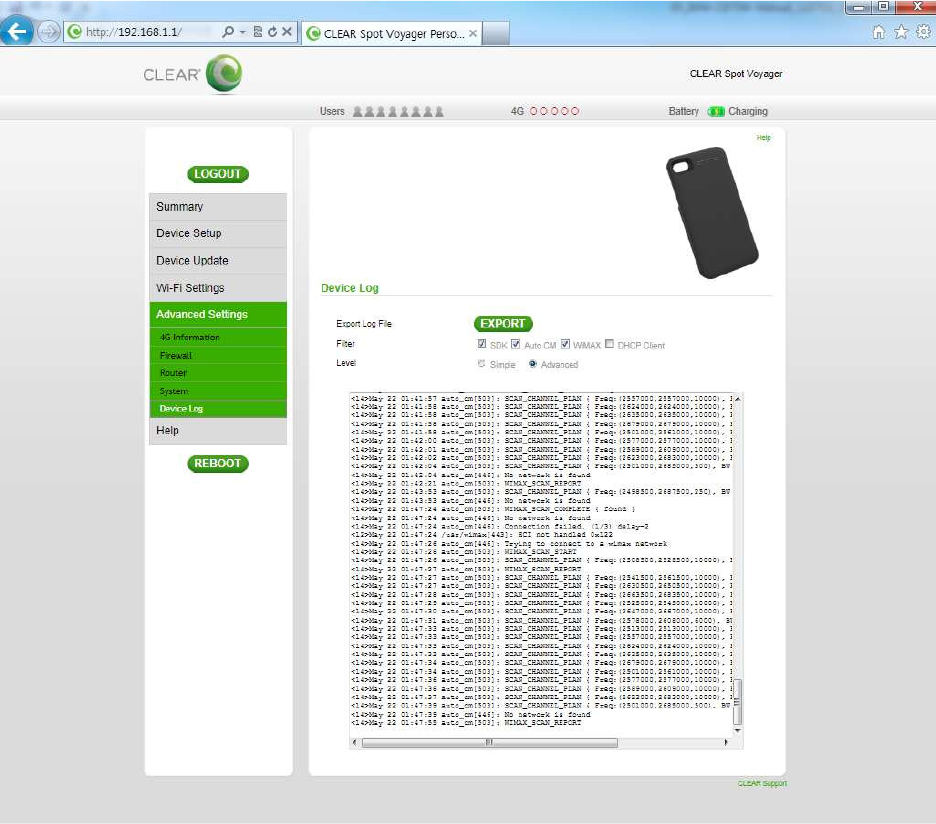Open the Router submenu item
The width and height of the screenshot is (936, 824).
pos(218,373)
